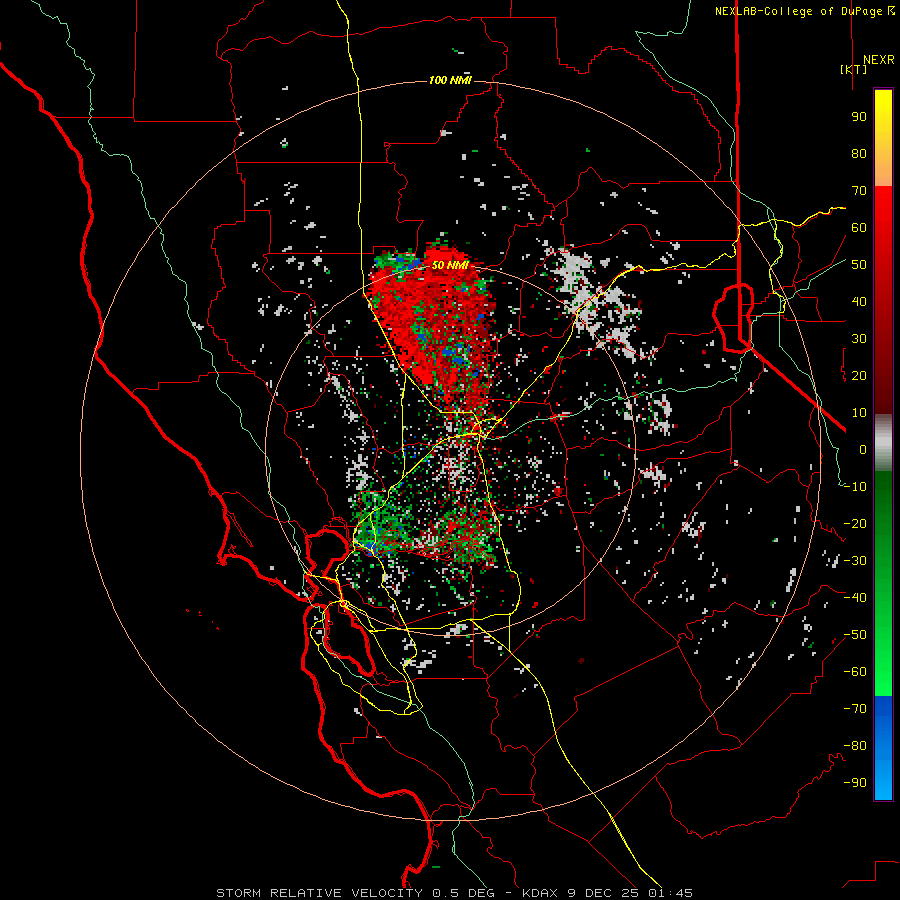The height and width of the screenshot is (900, 900).
Task: Click the 70 knot legend value
Action: pos(859,191)
